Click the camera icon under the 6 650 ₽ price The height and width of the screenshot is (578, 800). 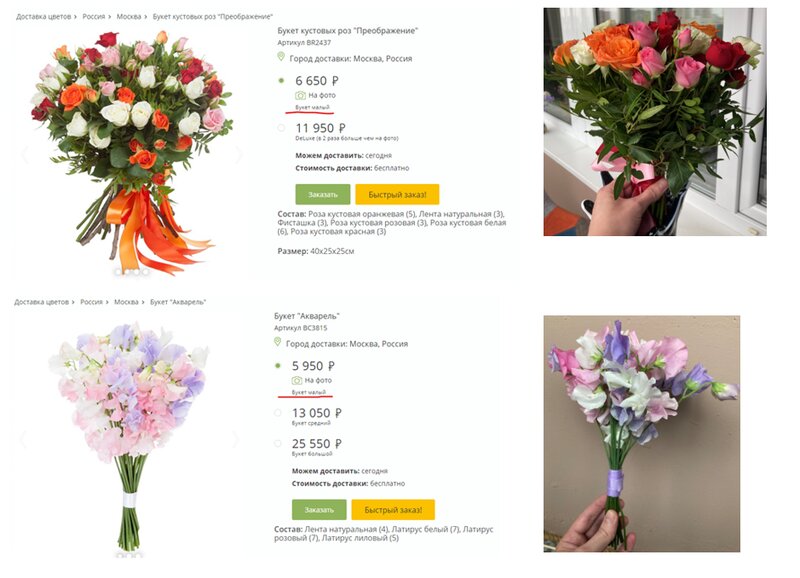[x=301, y=95]
